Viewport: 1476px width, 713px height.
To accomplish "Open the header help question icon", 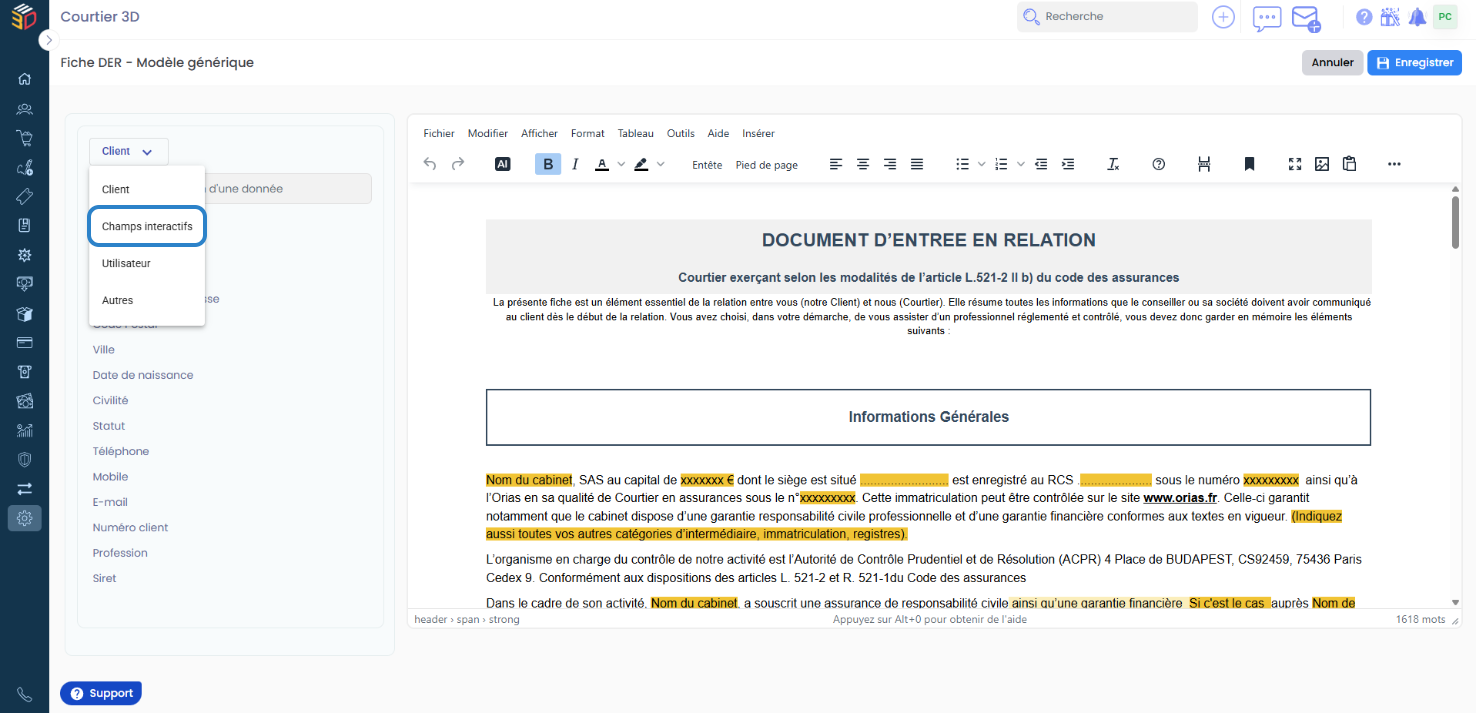I will 1364,17.
